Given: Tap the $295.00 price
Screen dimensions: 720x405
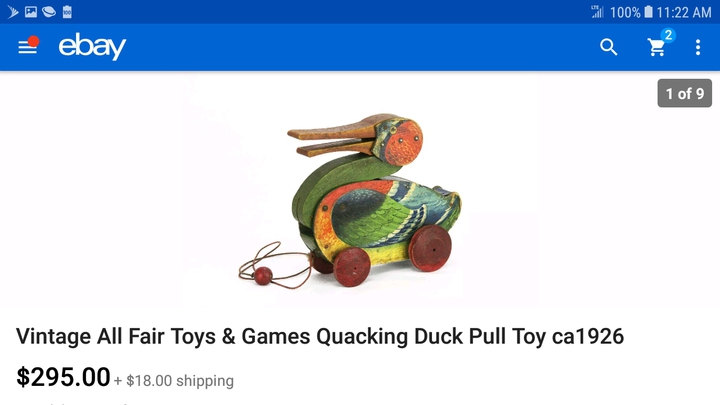Looking at the screenshot, I should point(63,377).
